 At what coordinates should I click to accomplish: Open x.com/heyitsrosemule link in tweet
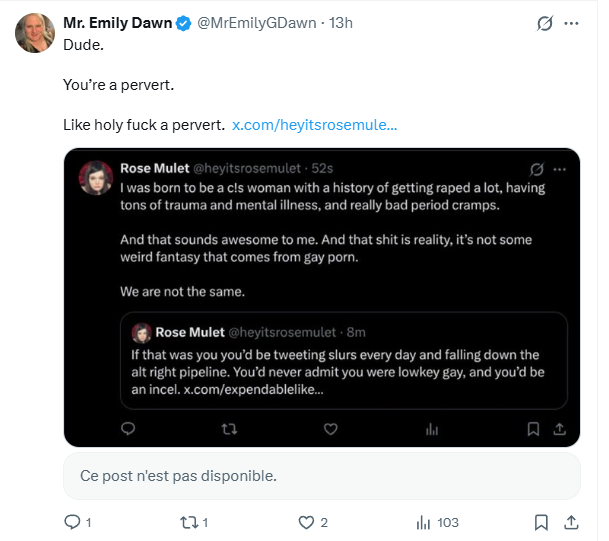[314, 125]
